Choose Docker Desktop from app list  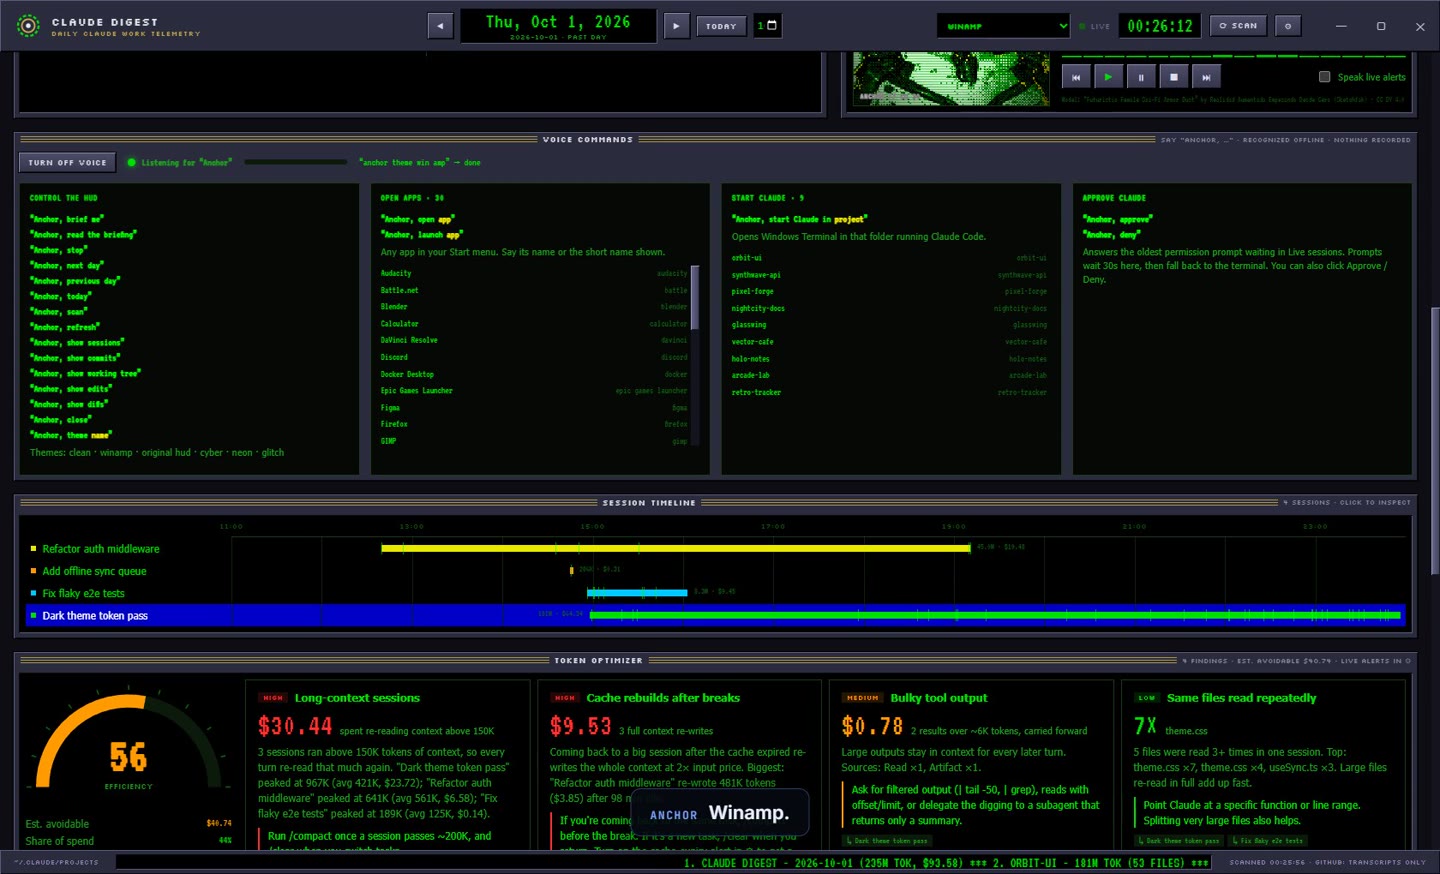tap(534, 374)
